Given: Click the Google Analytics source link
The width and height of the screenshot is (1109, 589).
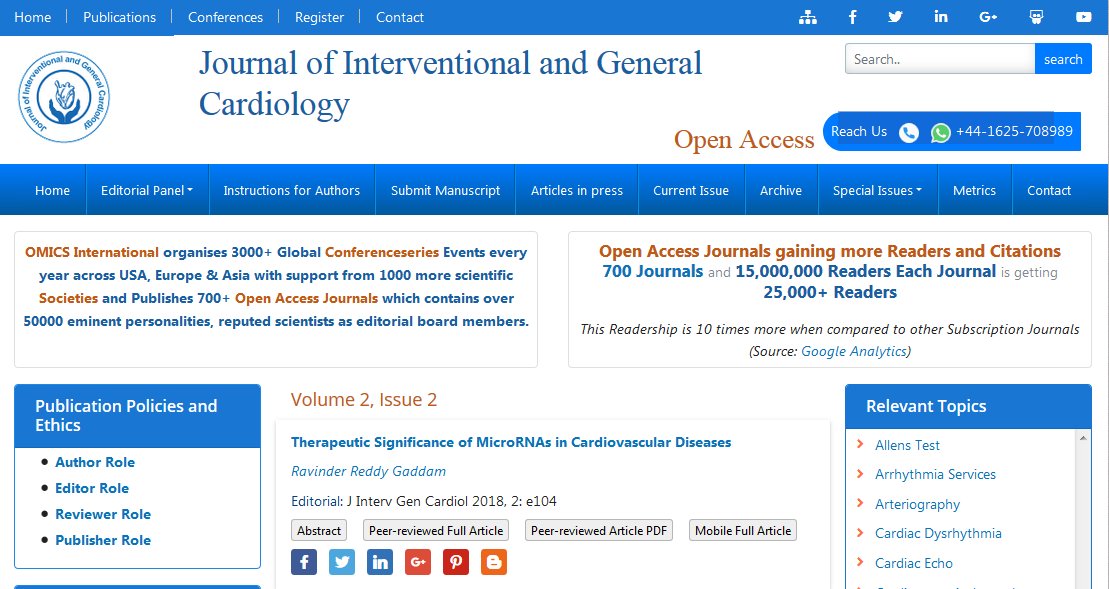Looking at the screenshot, I should (853, 351).
